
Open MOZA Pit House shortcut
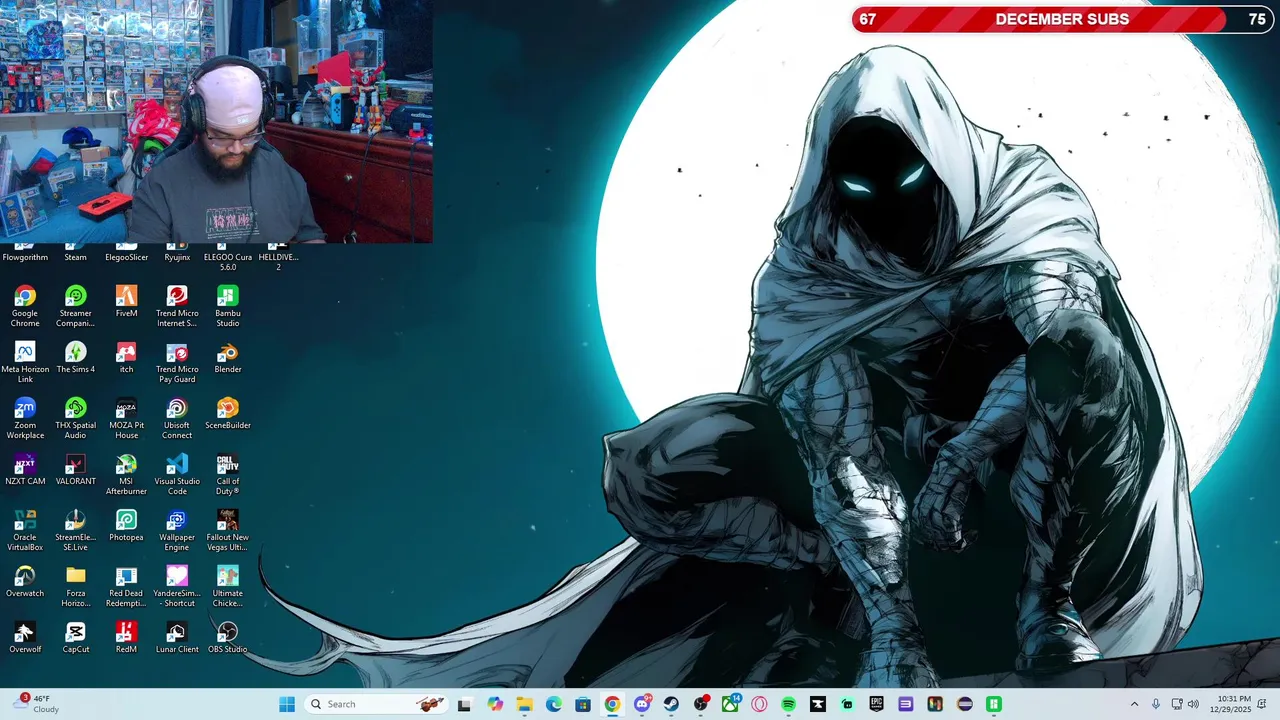tap(126, 418)
